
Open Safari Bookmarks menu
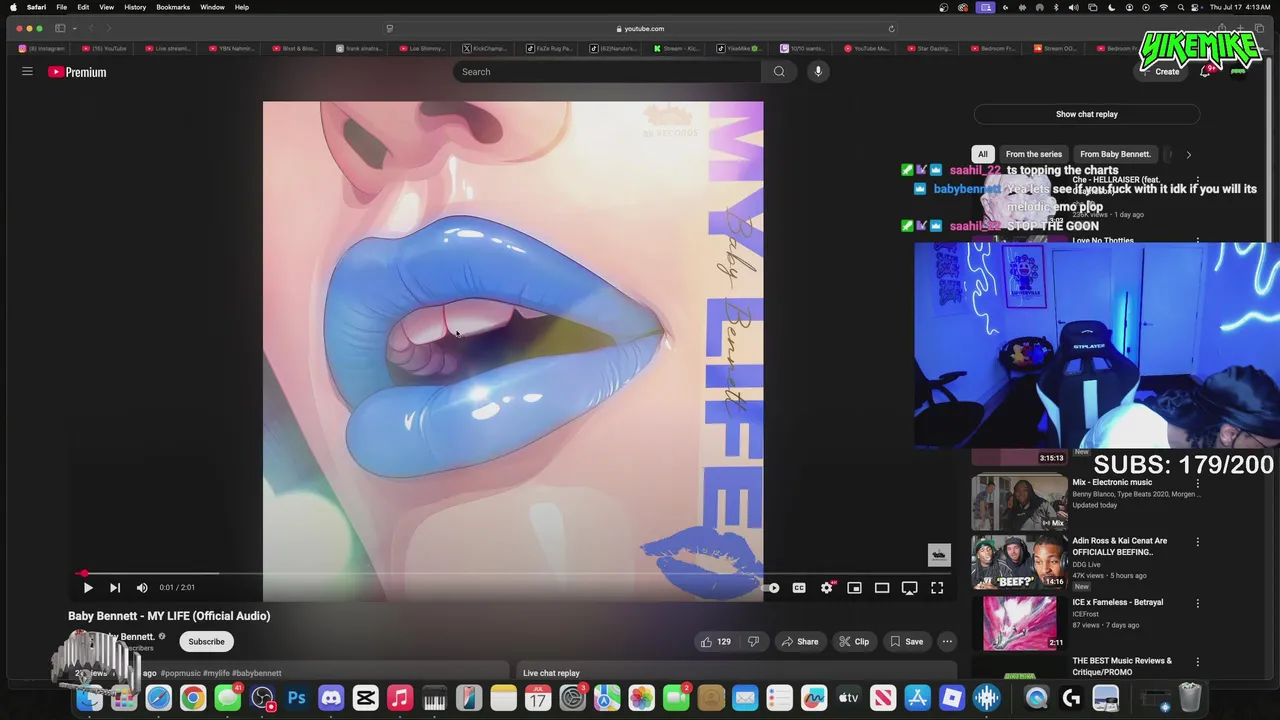click(173, 7)
